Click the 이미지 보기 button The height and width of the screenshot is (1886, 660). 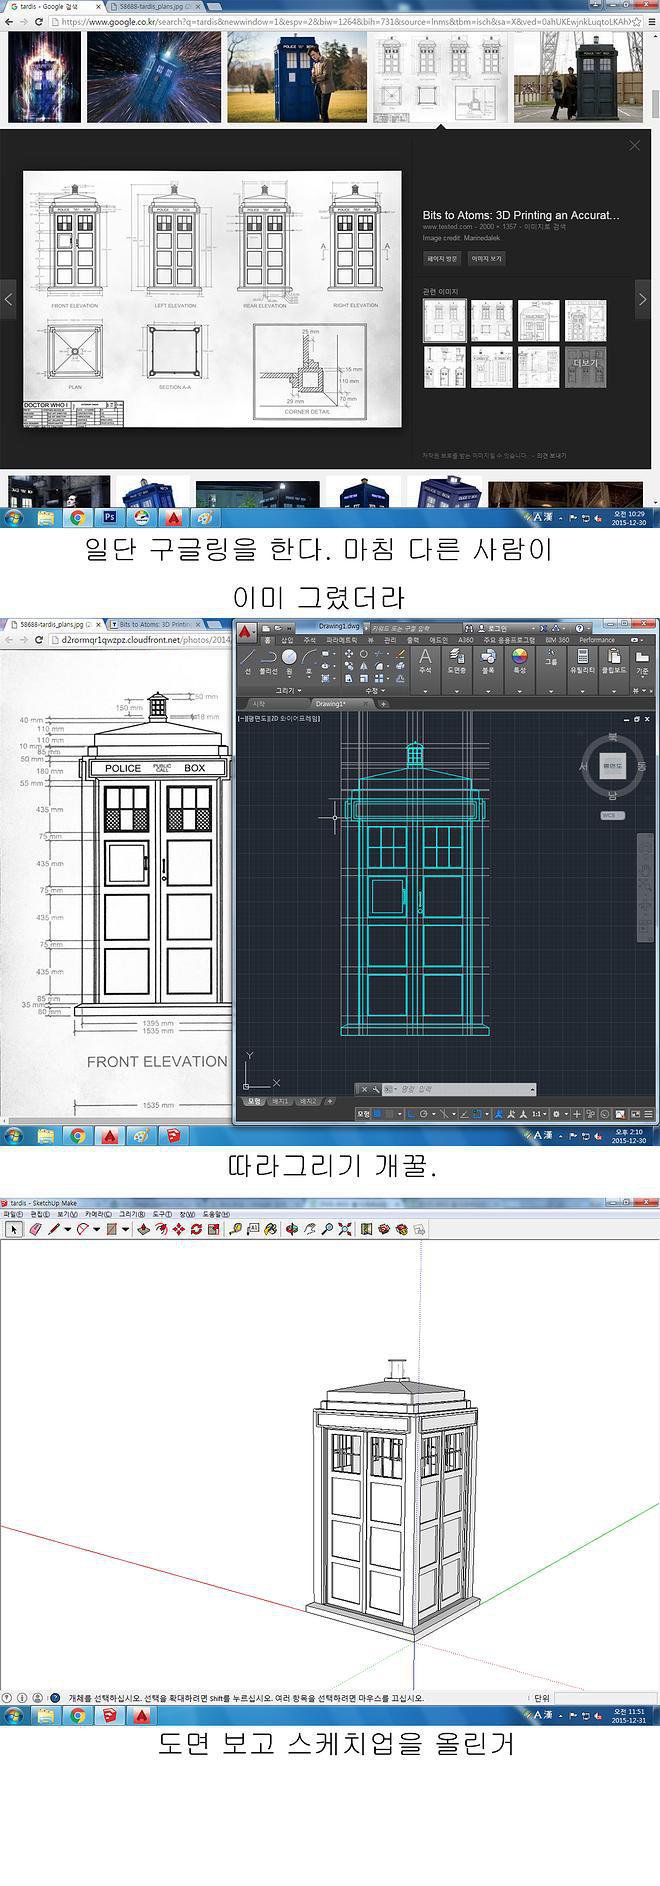click(486, 258)
